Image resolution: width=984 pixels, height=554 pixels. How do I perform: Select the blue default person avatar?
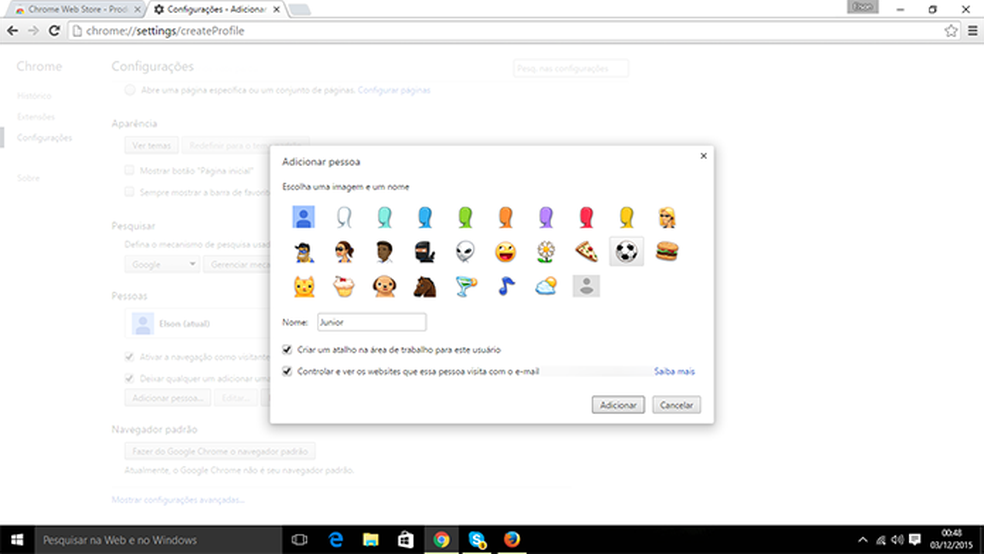(x=304, y=217)
